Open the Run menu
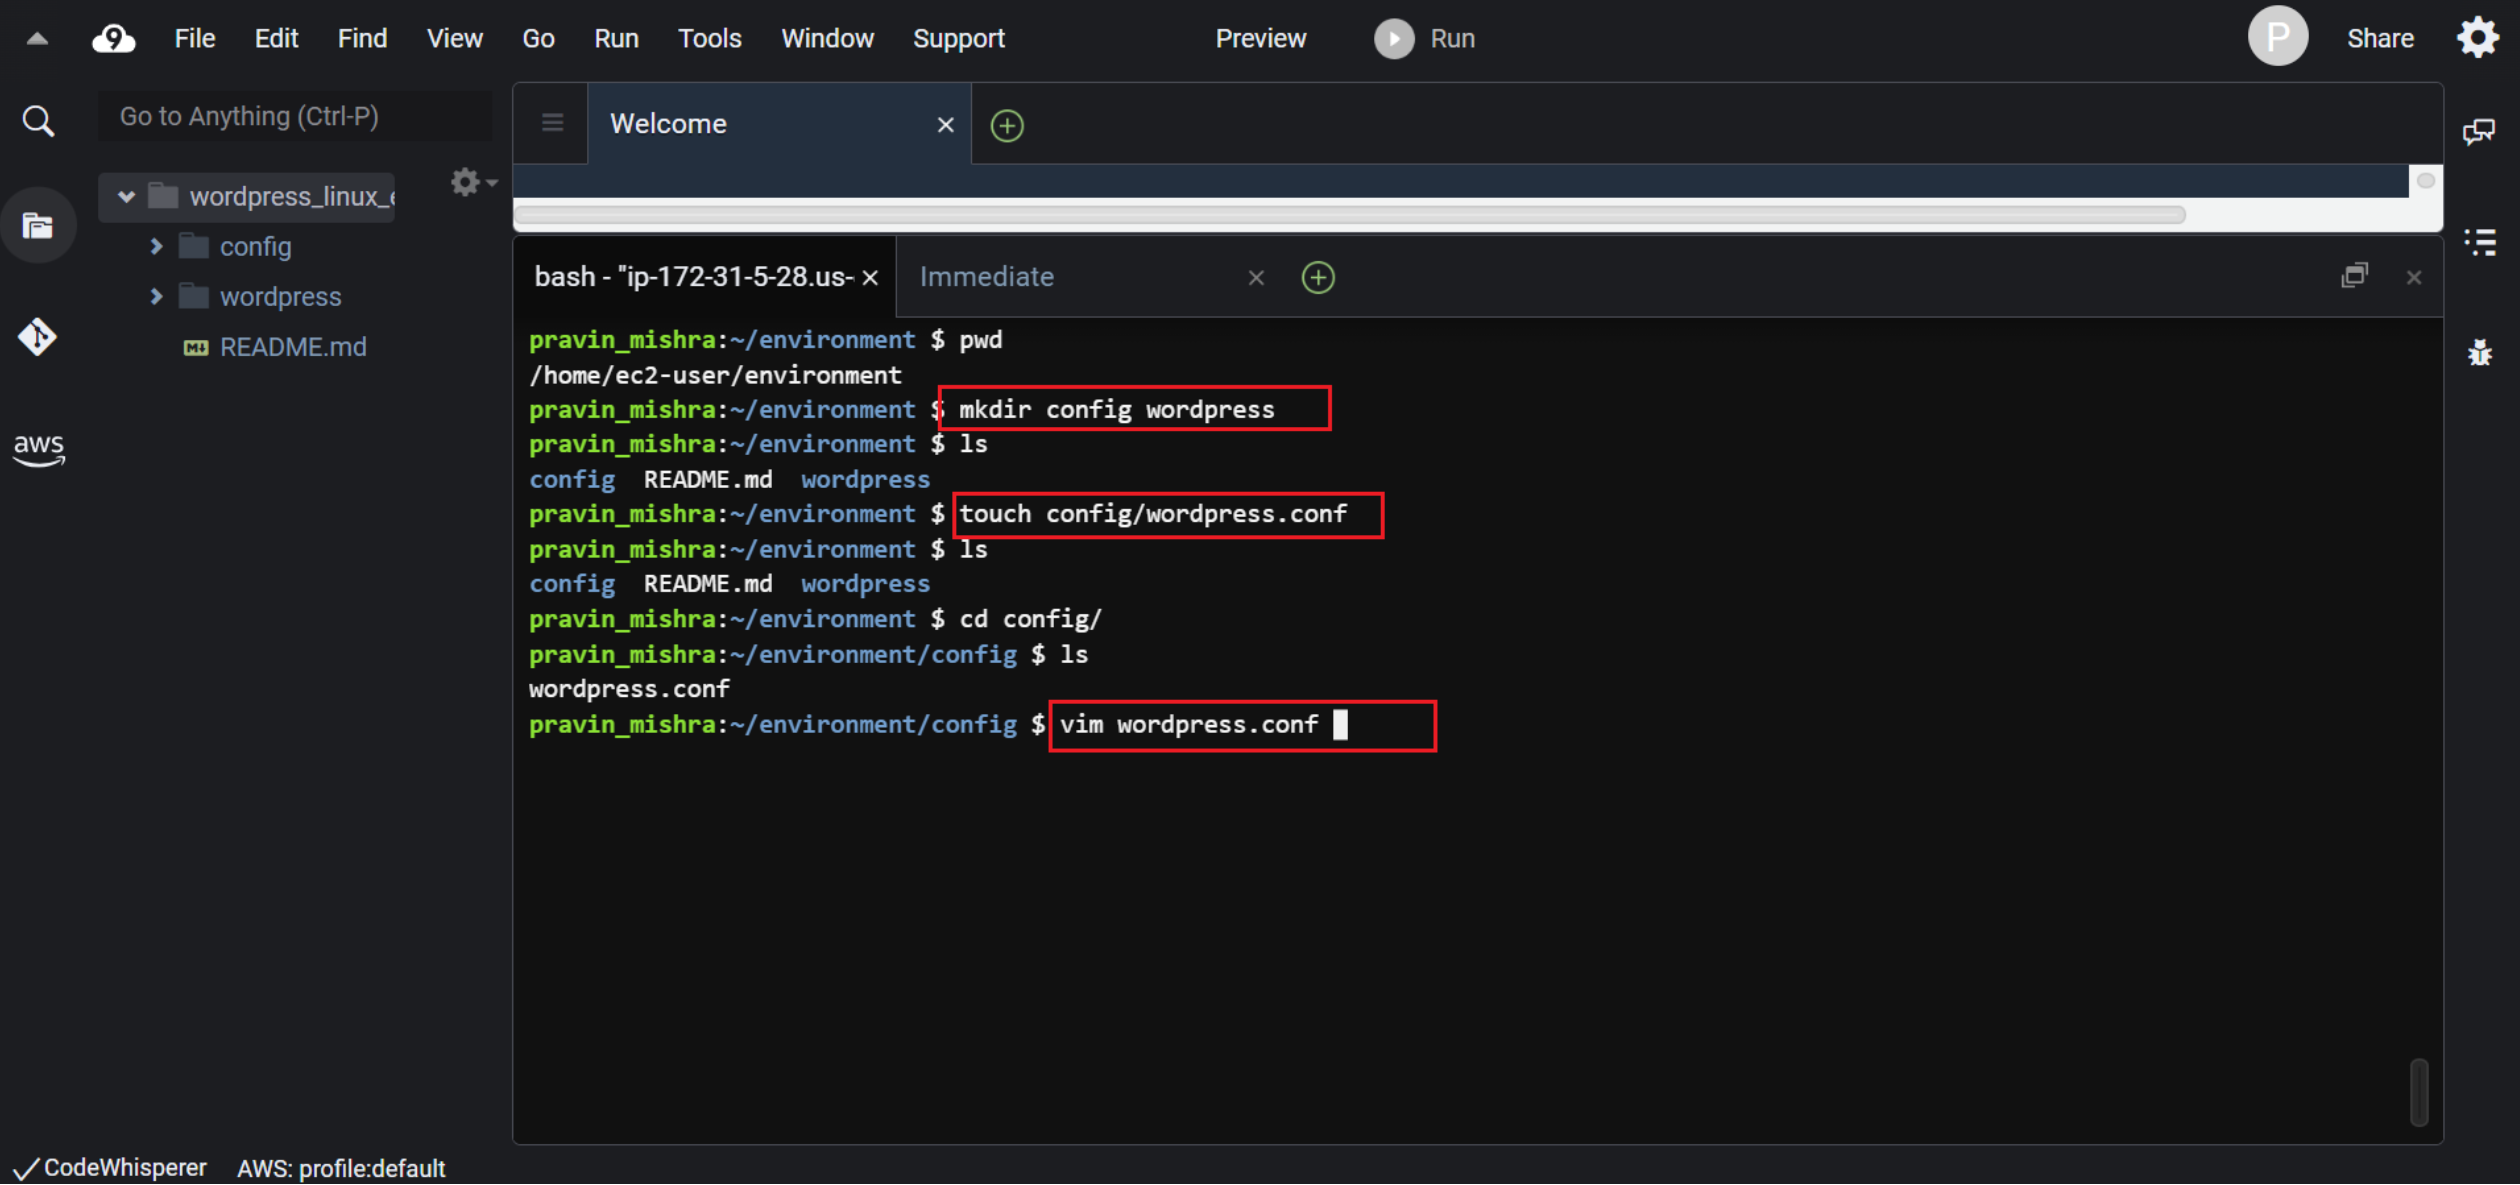 [616, 38]
